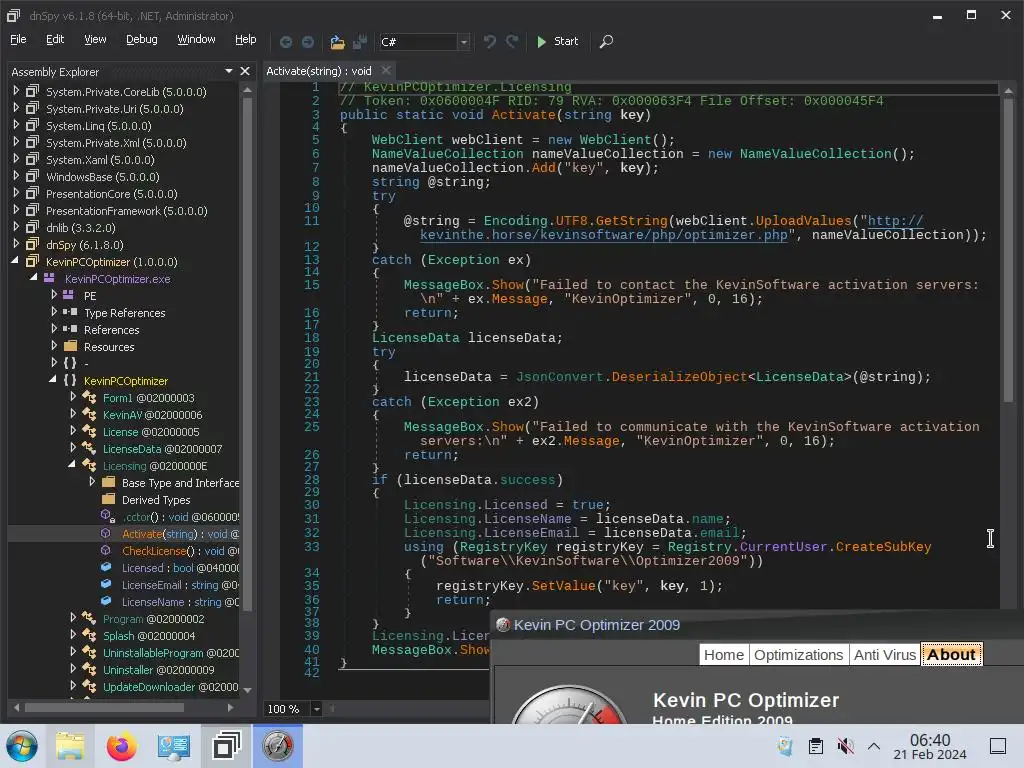1024x768 pixels.
Task: Select the Activate(string) : void tab
Action: point(319,71)
